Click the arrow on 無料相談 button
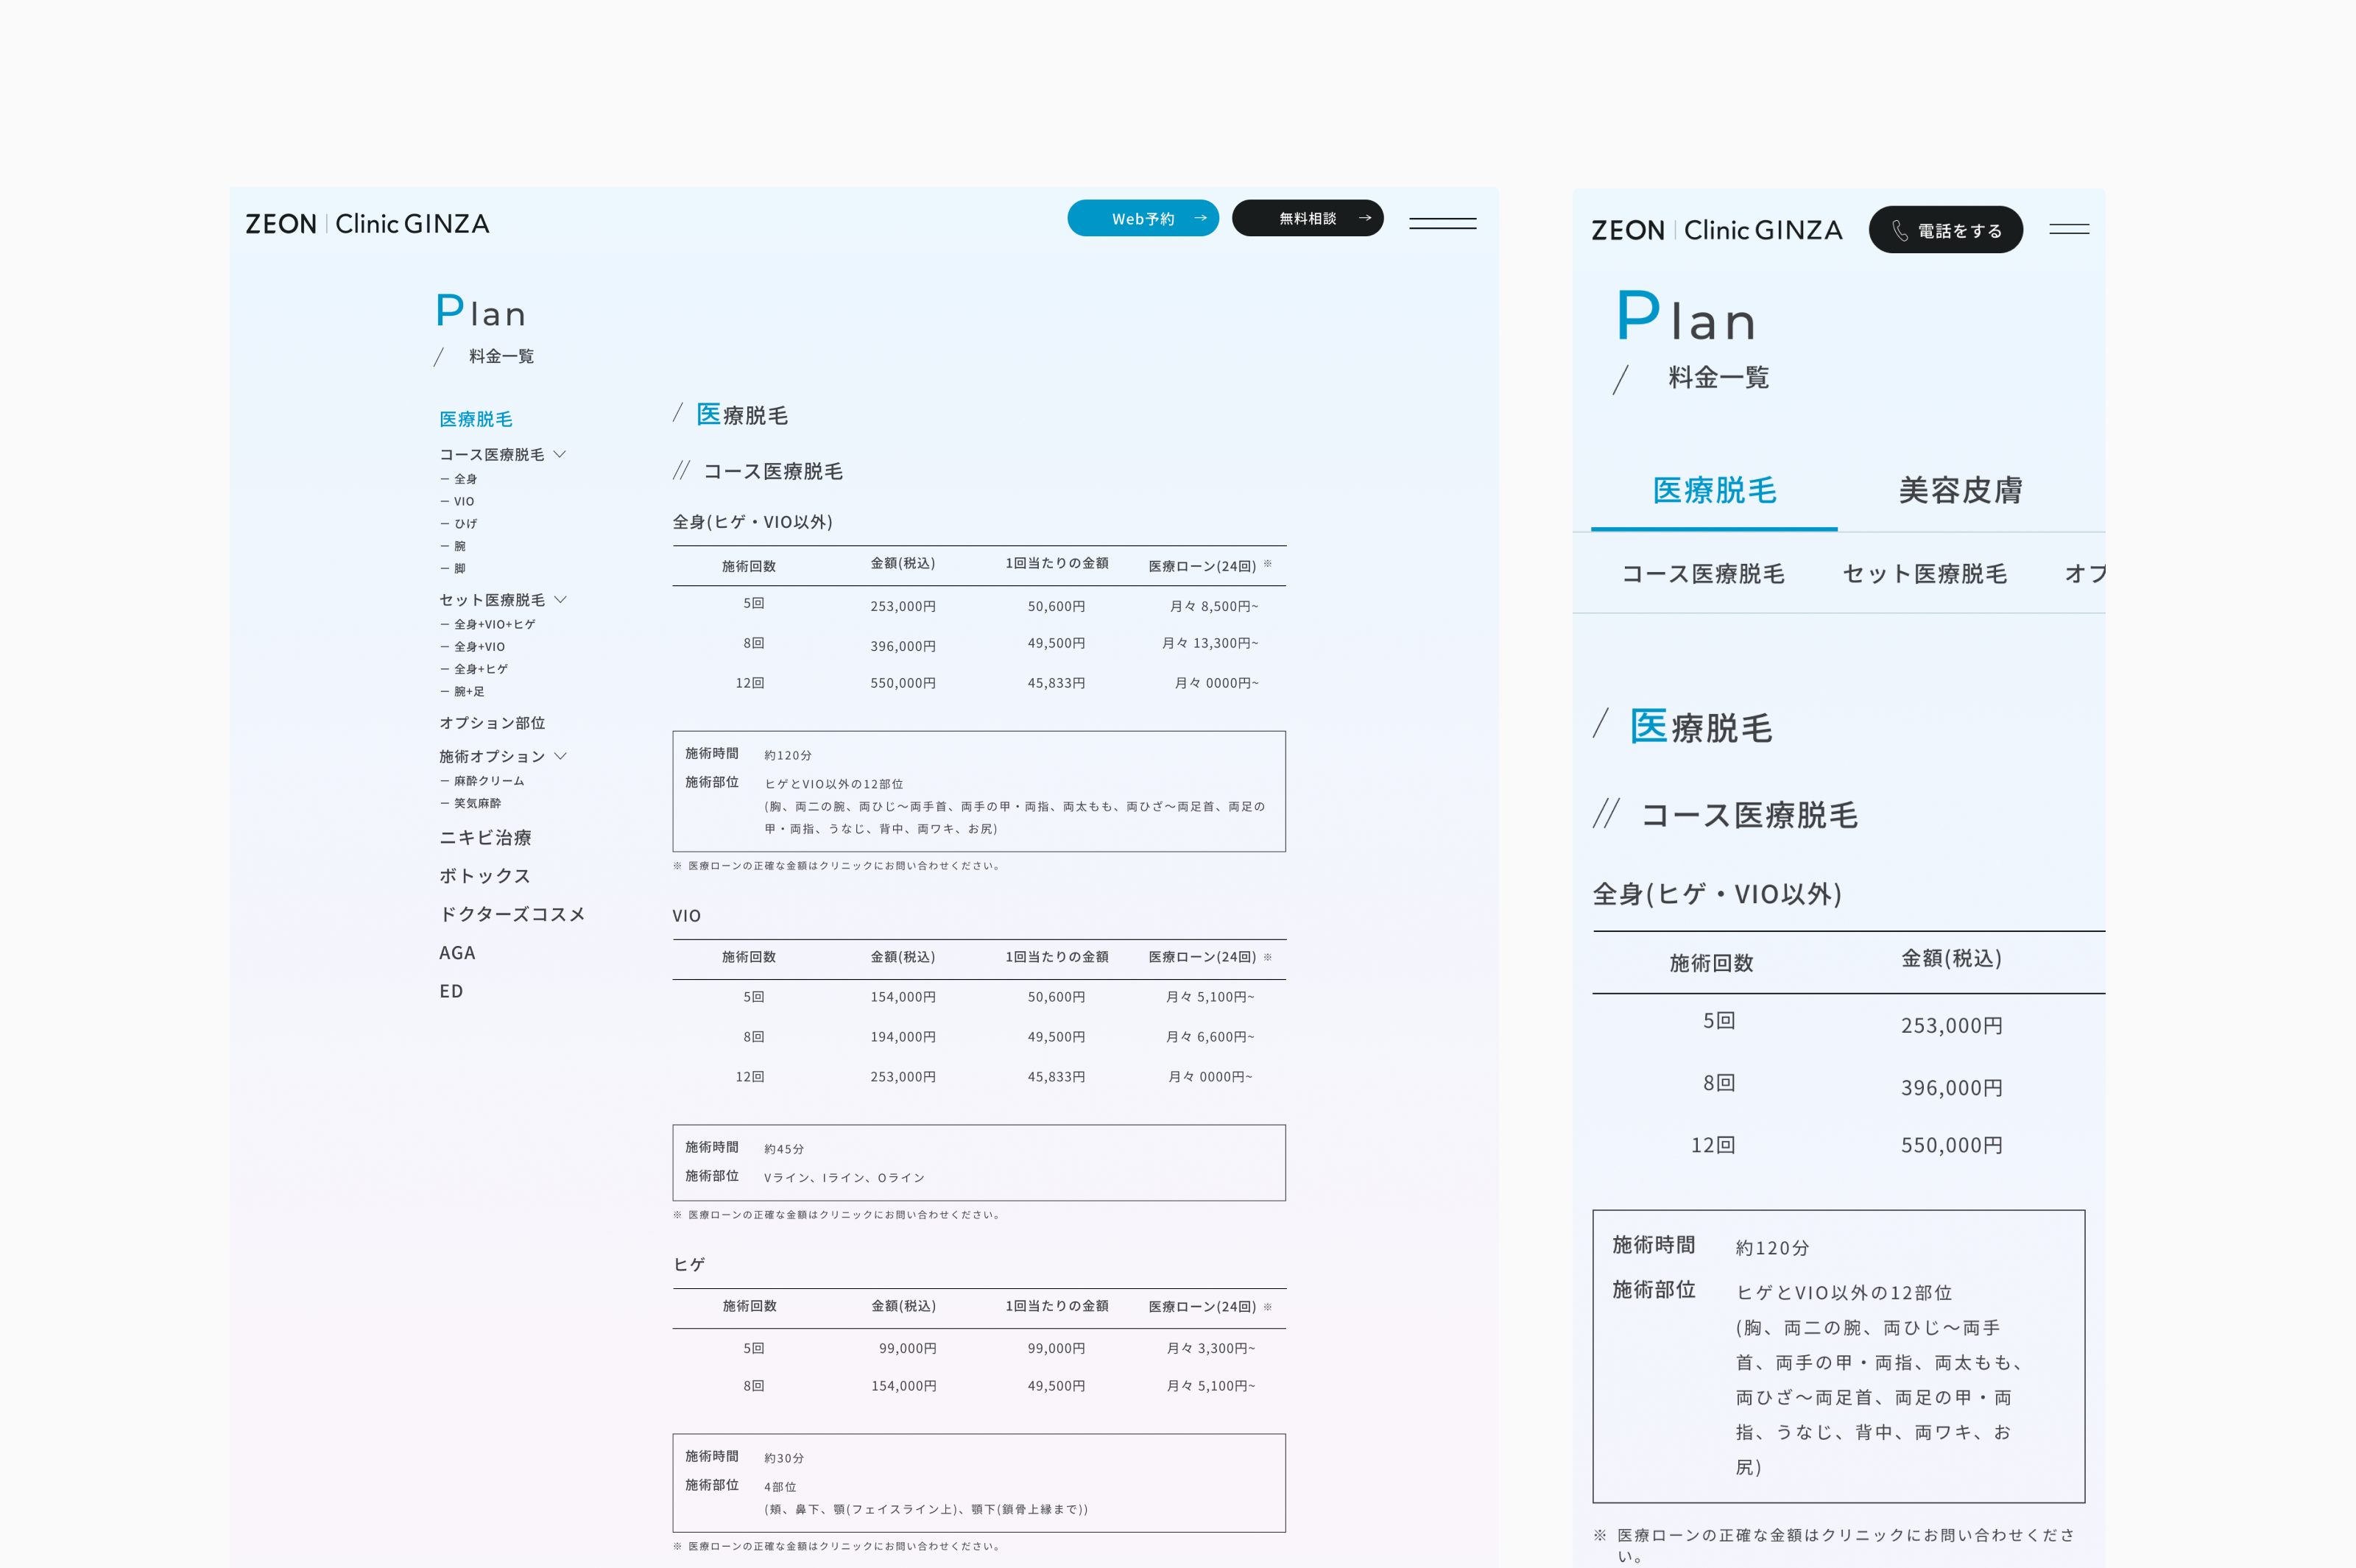 [x=1364, y=218]
